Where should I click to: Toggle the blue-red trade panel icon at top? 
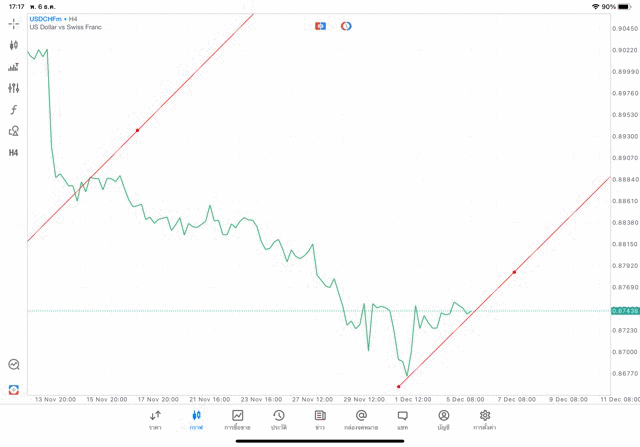click(x=320, y=25)
